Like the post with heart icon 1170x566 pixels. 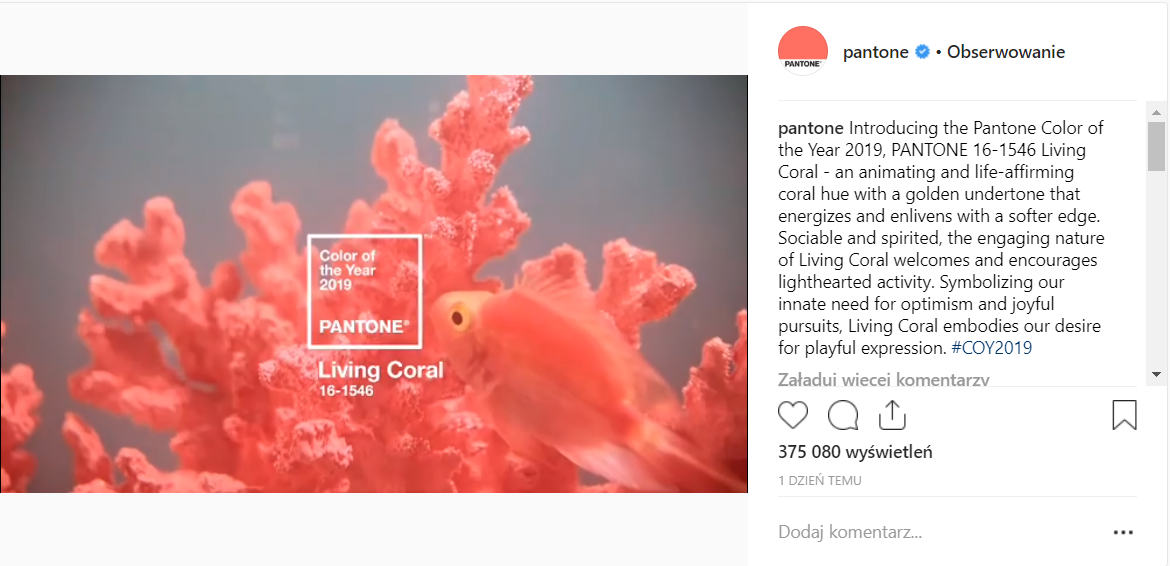[792, 415]
